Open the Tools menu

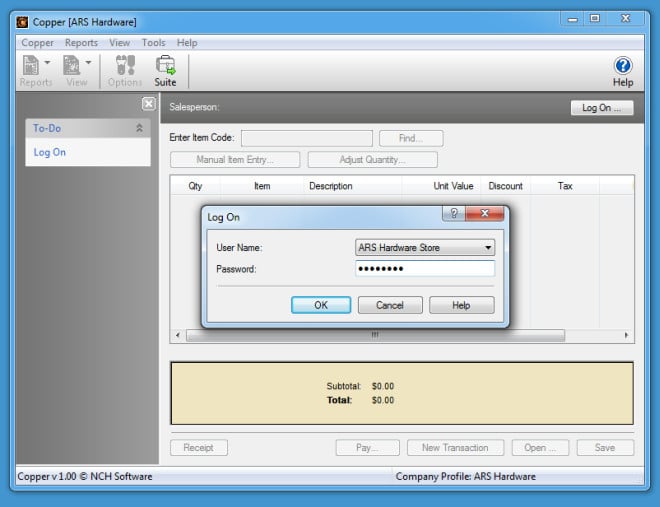pyautogui.click(x=153, y=43)
